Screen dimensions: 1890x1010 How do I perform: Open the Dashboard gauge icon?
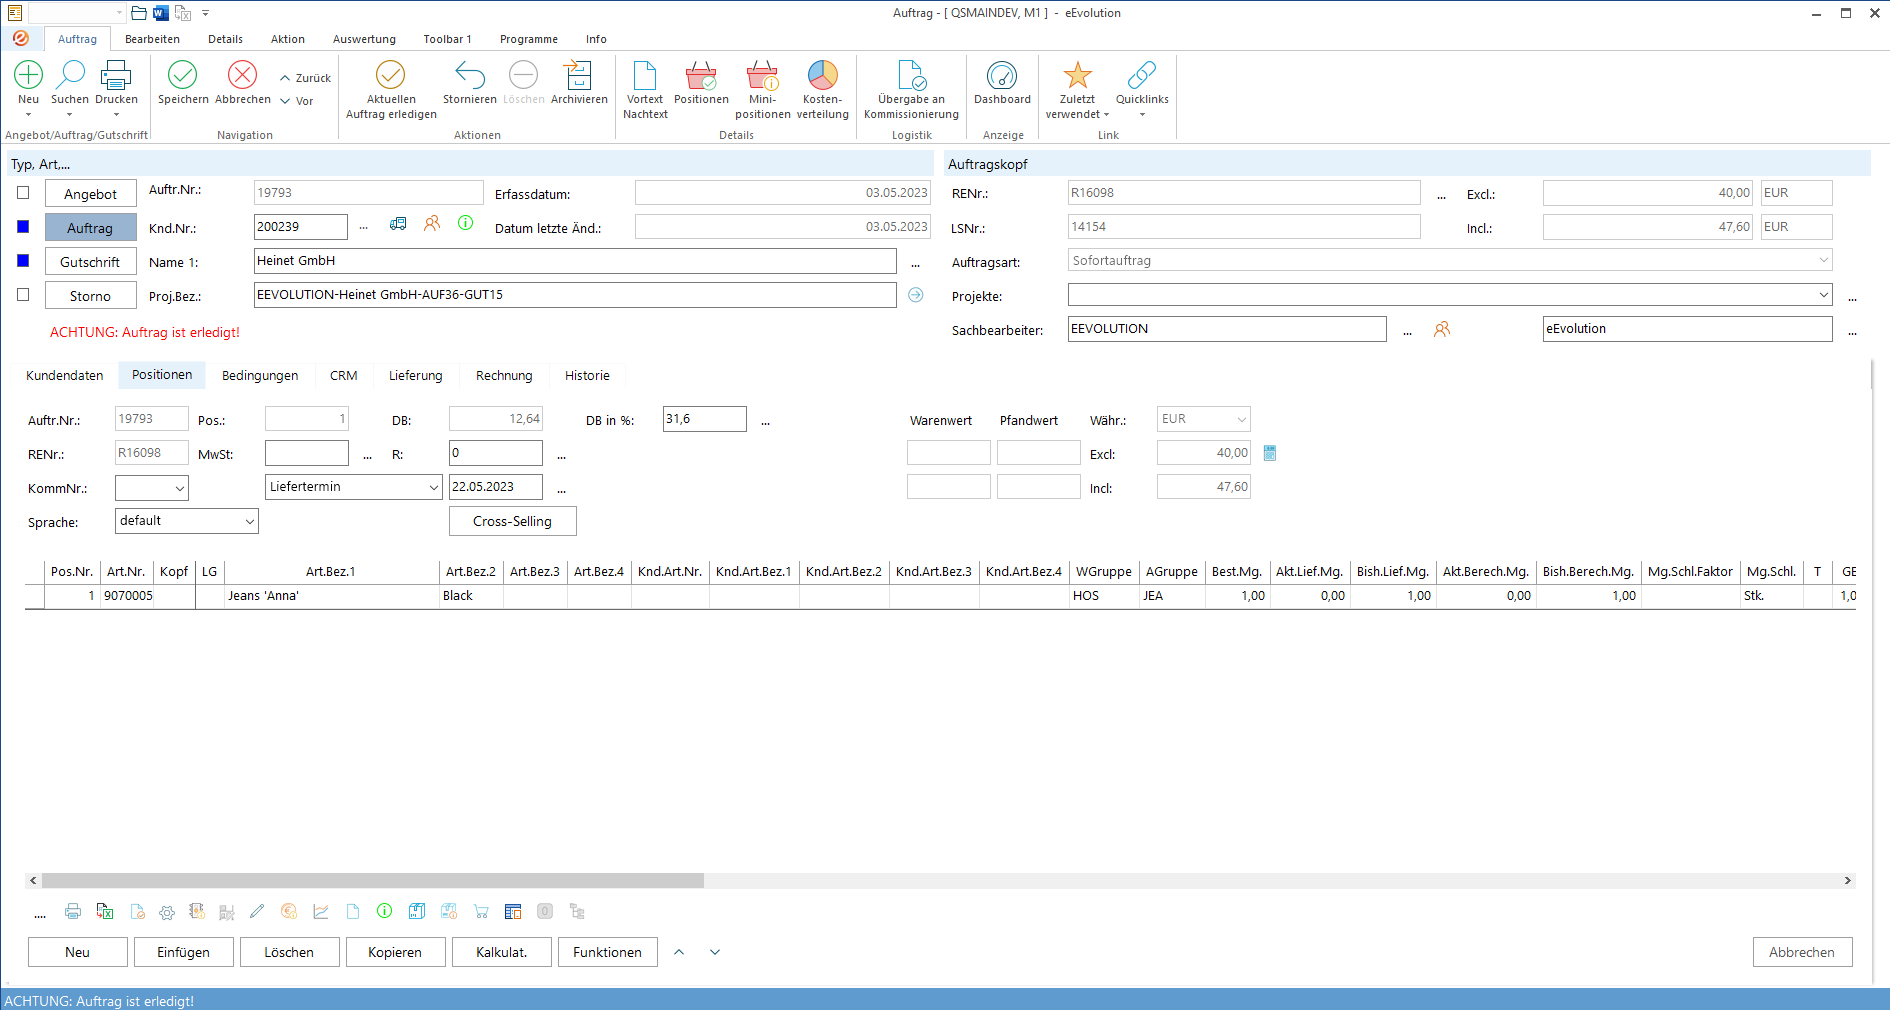(x=1002, y=75)
